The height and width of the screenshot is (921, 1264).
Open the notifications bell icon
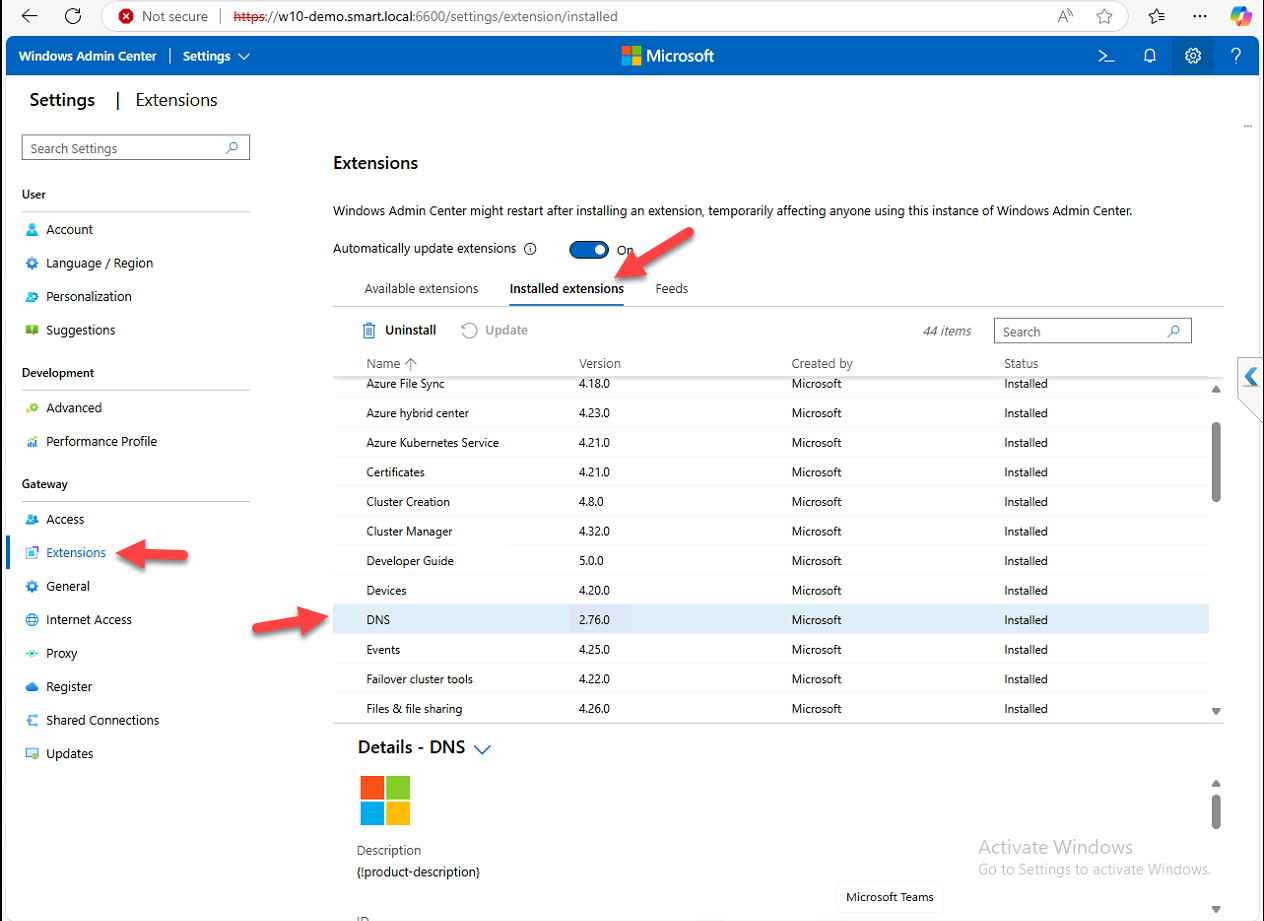pyautogui.click(x=1150, y=56)
